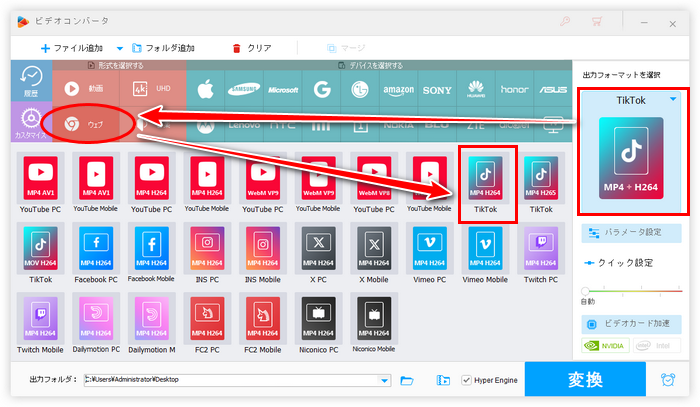Start conversion with 変換 button

tap(585, 379)
